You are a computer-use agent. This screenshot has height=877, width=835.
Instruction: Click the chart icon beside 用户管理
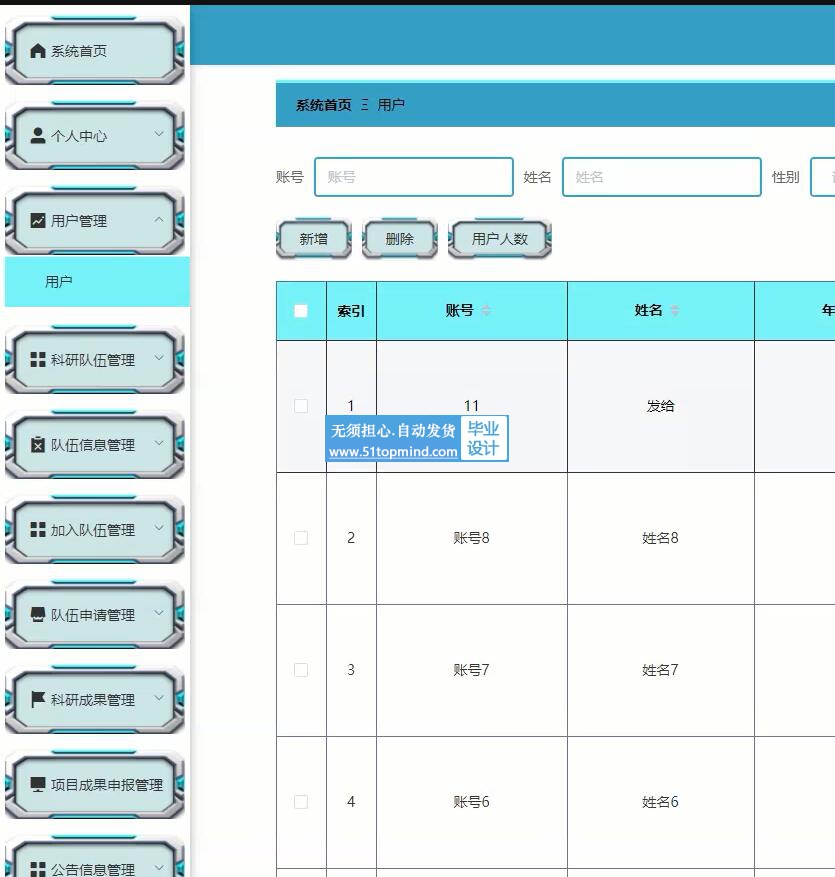pyautogui.click(x=38, y=221)
